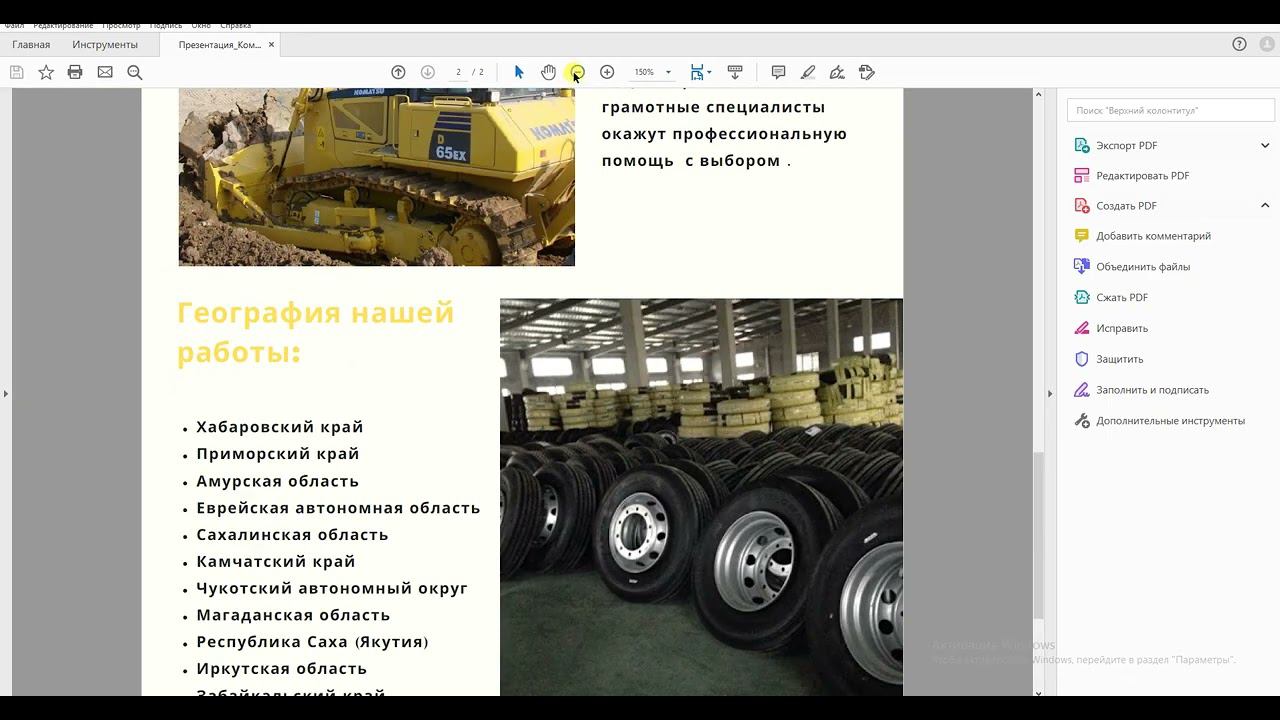This screenshot has height=720, width=1280.
Task: Add a sticky note comment from toolbar
Action: point(778,72)
